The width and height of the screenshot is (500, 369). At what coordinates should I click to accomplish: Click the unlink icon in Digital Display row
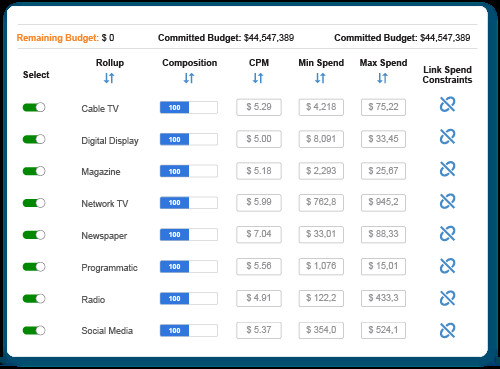click(x=447, y=137)
